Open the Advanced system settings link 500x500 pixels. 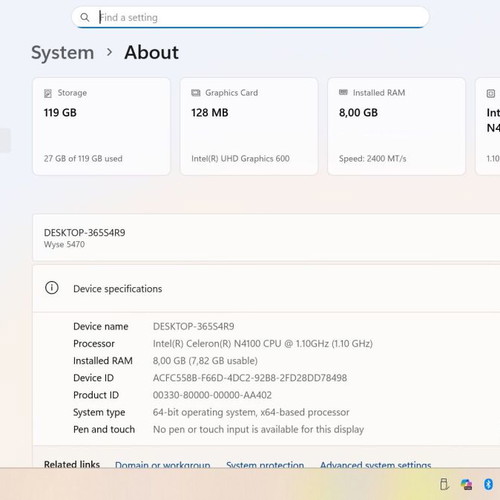[x=376, y=464]
